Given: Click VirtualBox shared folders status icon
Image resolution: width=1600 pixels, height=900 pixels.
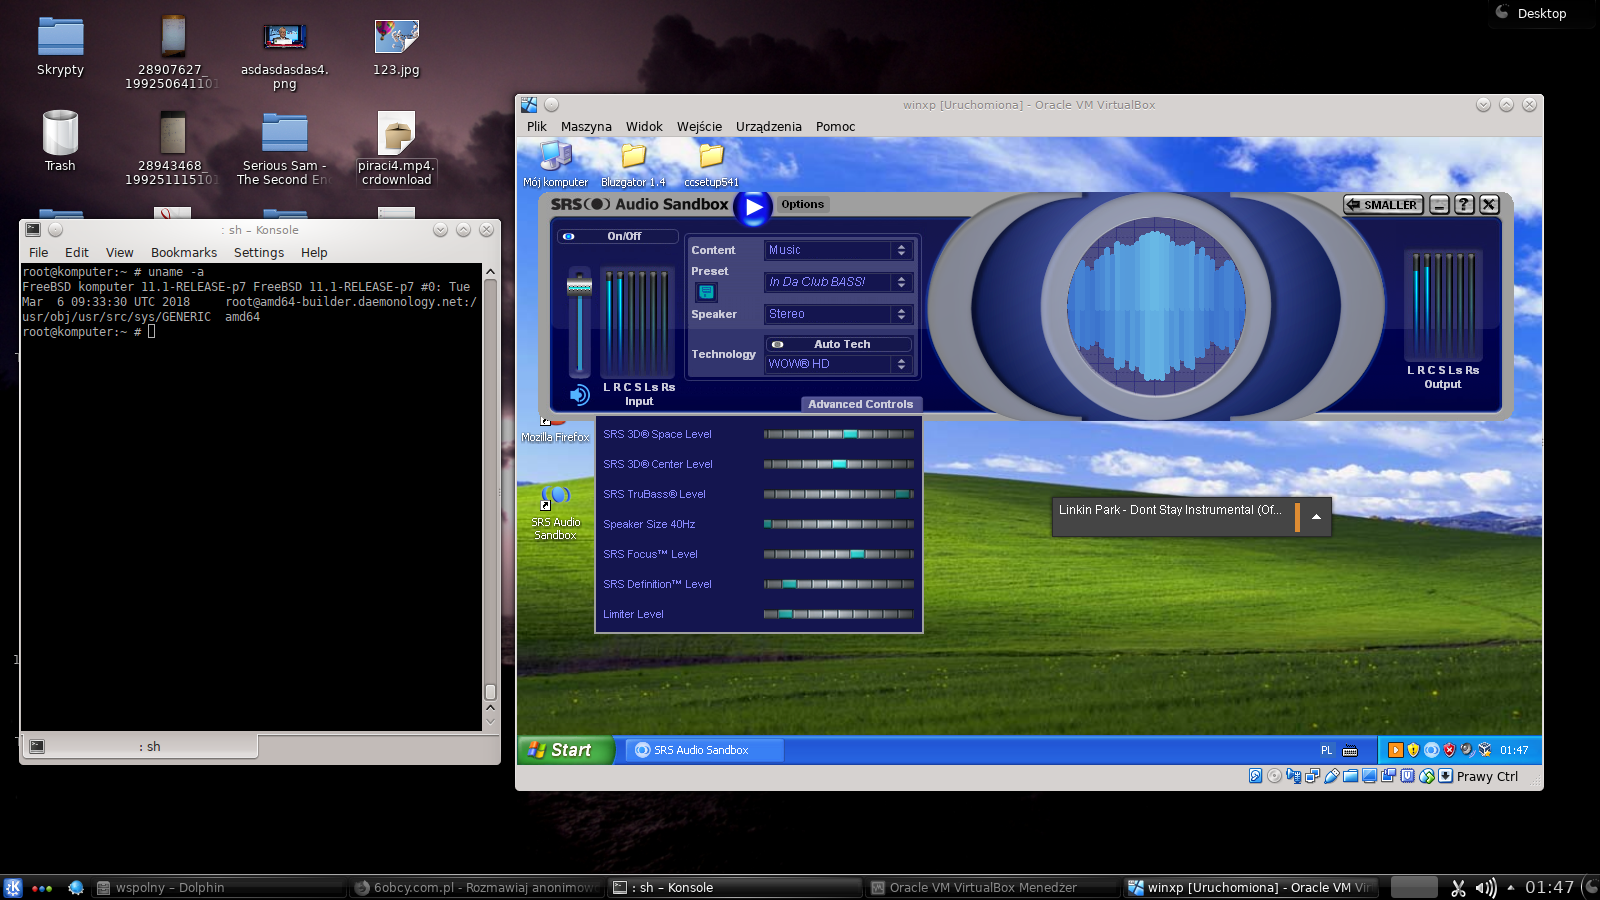Looking at the screenshot, I should click(1350, 776).
